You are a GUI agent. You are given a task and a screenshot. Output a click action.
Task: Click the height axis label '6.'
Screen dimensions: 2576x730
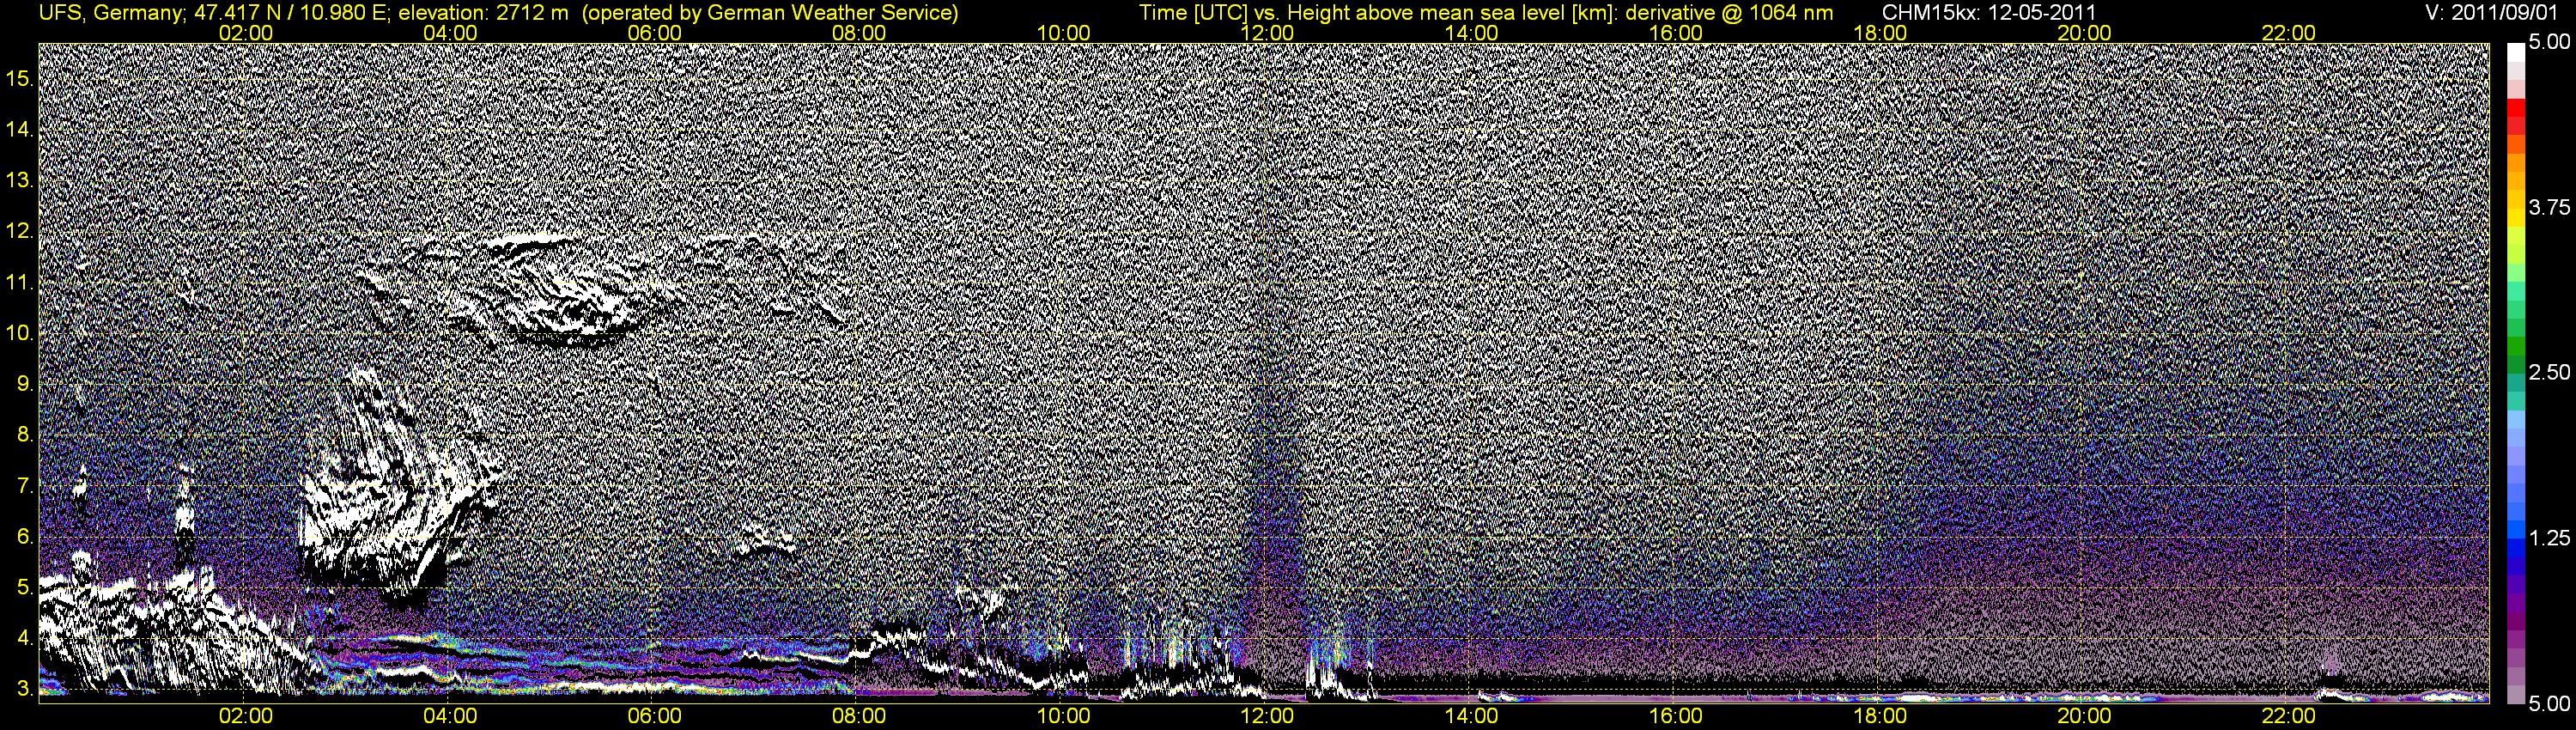25,537
